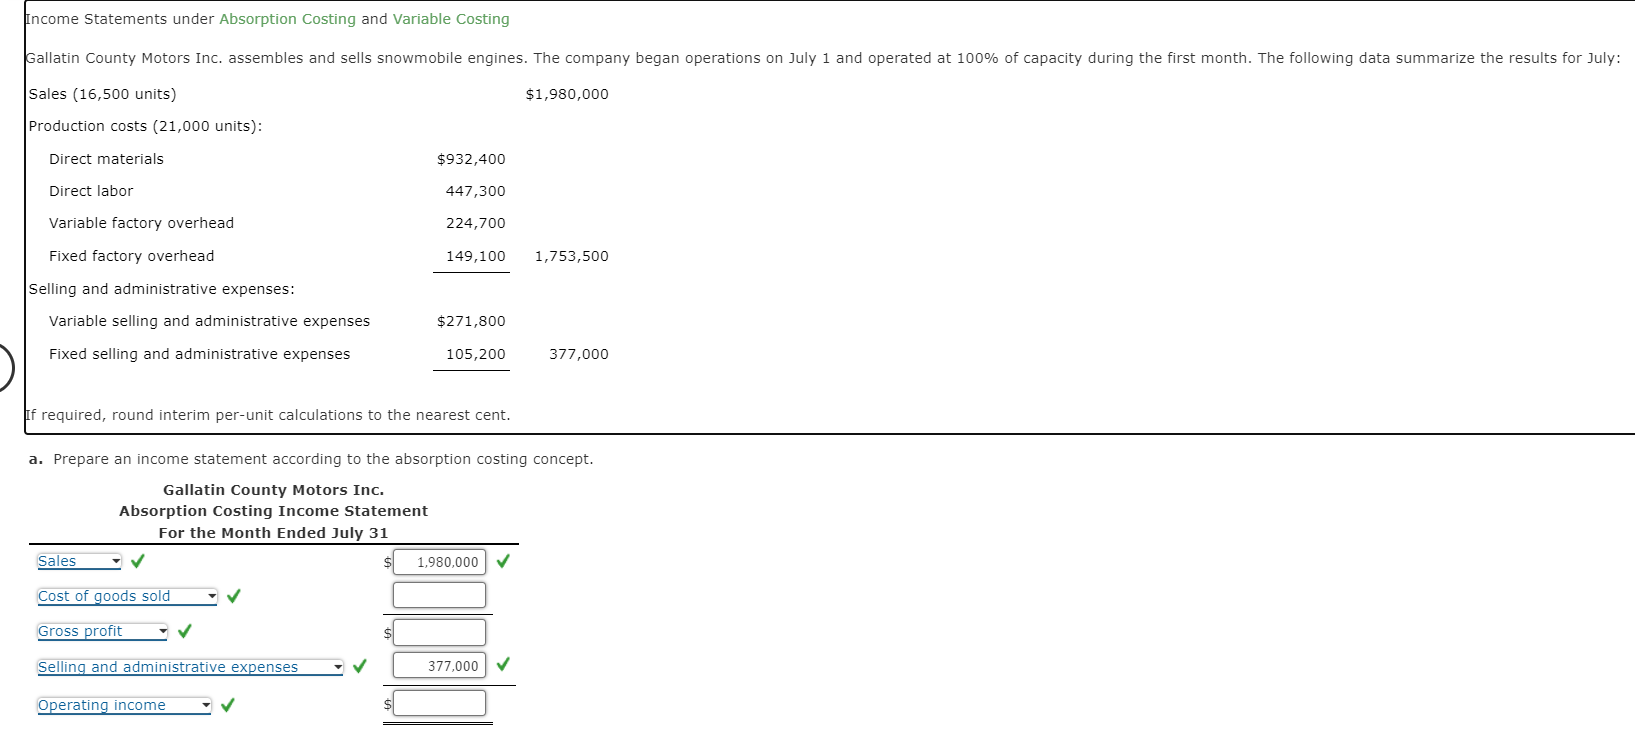Select the $932,400 direct materials value
1635x729 pixels.
(471, 159)
